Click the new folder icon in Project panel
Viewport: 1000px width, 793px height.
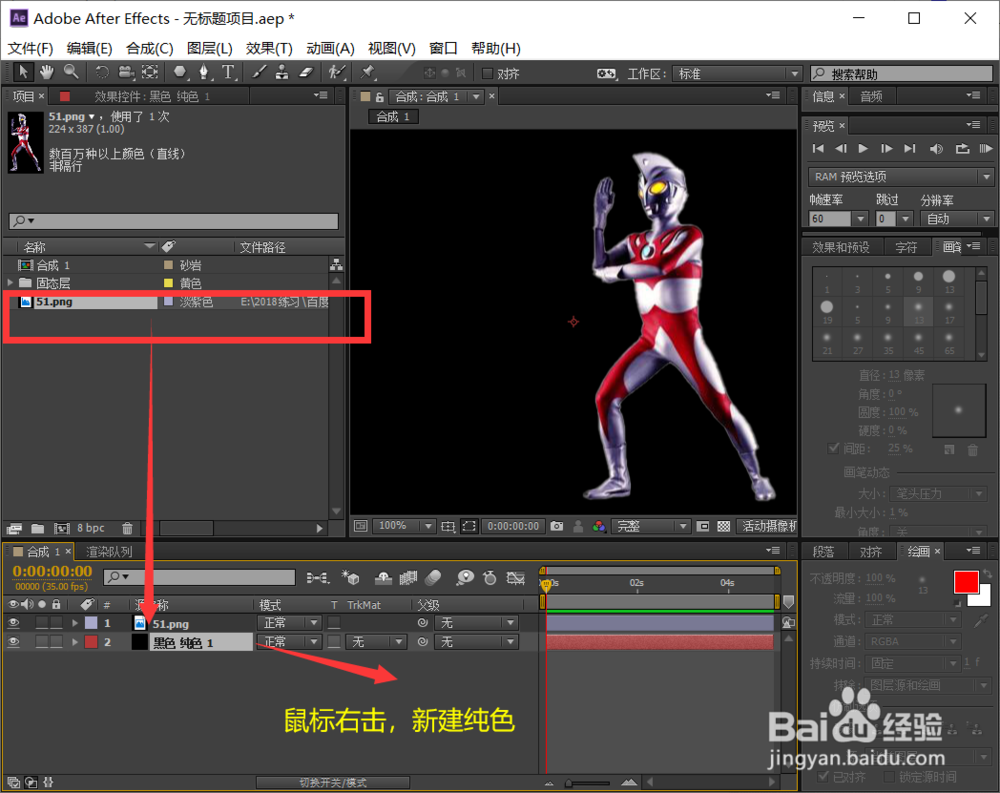click(38, 528)
